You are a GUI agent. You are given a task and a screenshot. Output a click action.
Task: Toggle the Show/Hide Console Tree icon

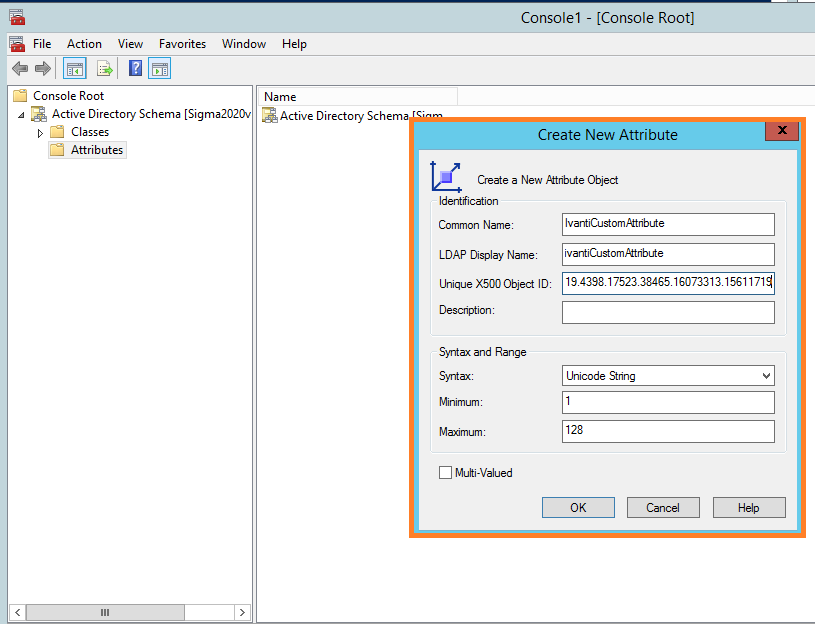click(72, 68)
